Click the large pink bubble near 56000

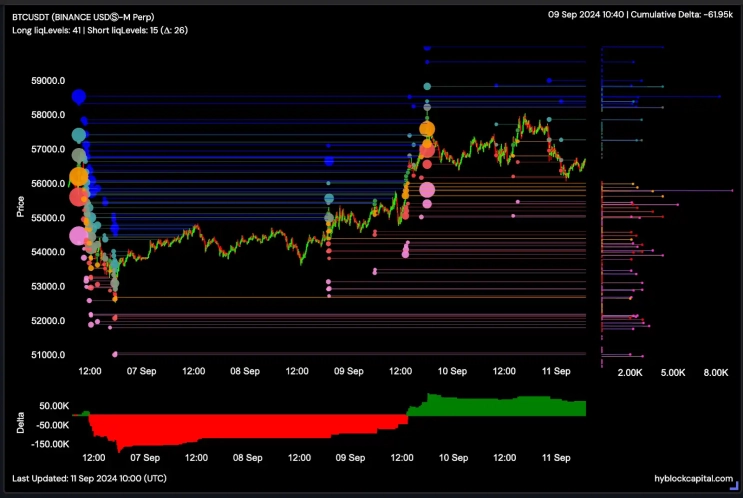427,190
